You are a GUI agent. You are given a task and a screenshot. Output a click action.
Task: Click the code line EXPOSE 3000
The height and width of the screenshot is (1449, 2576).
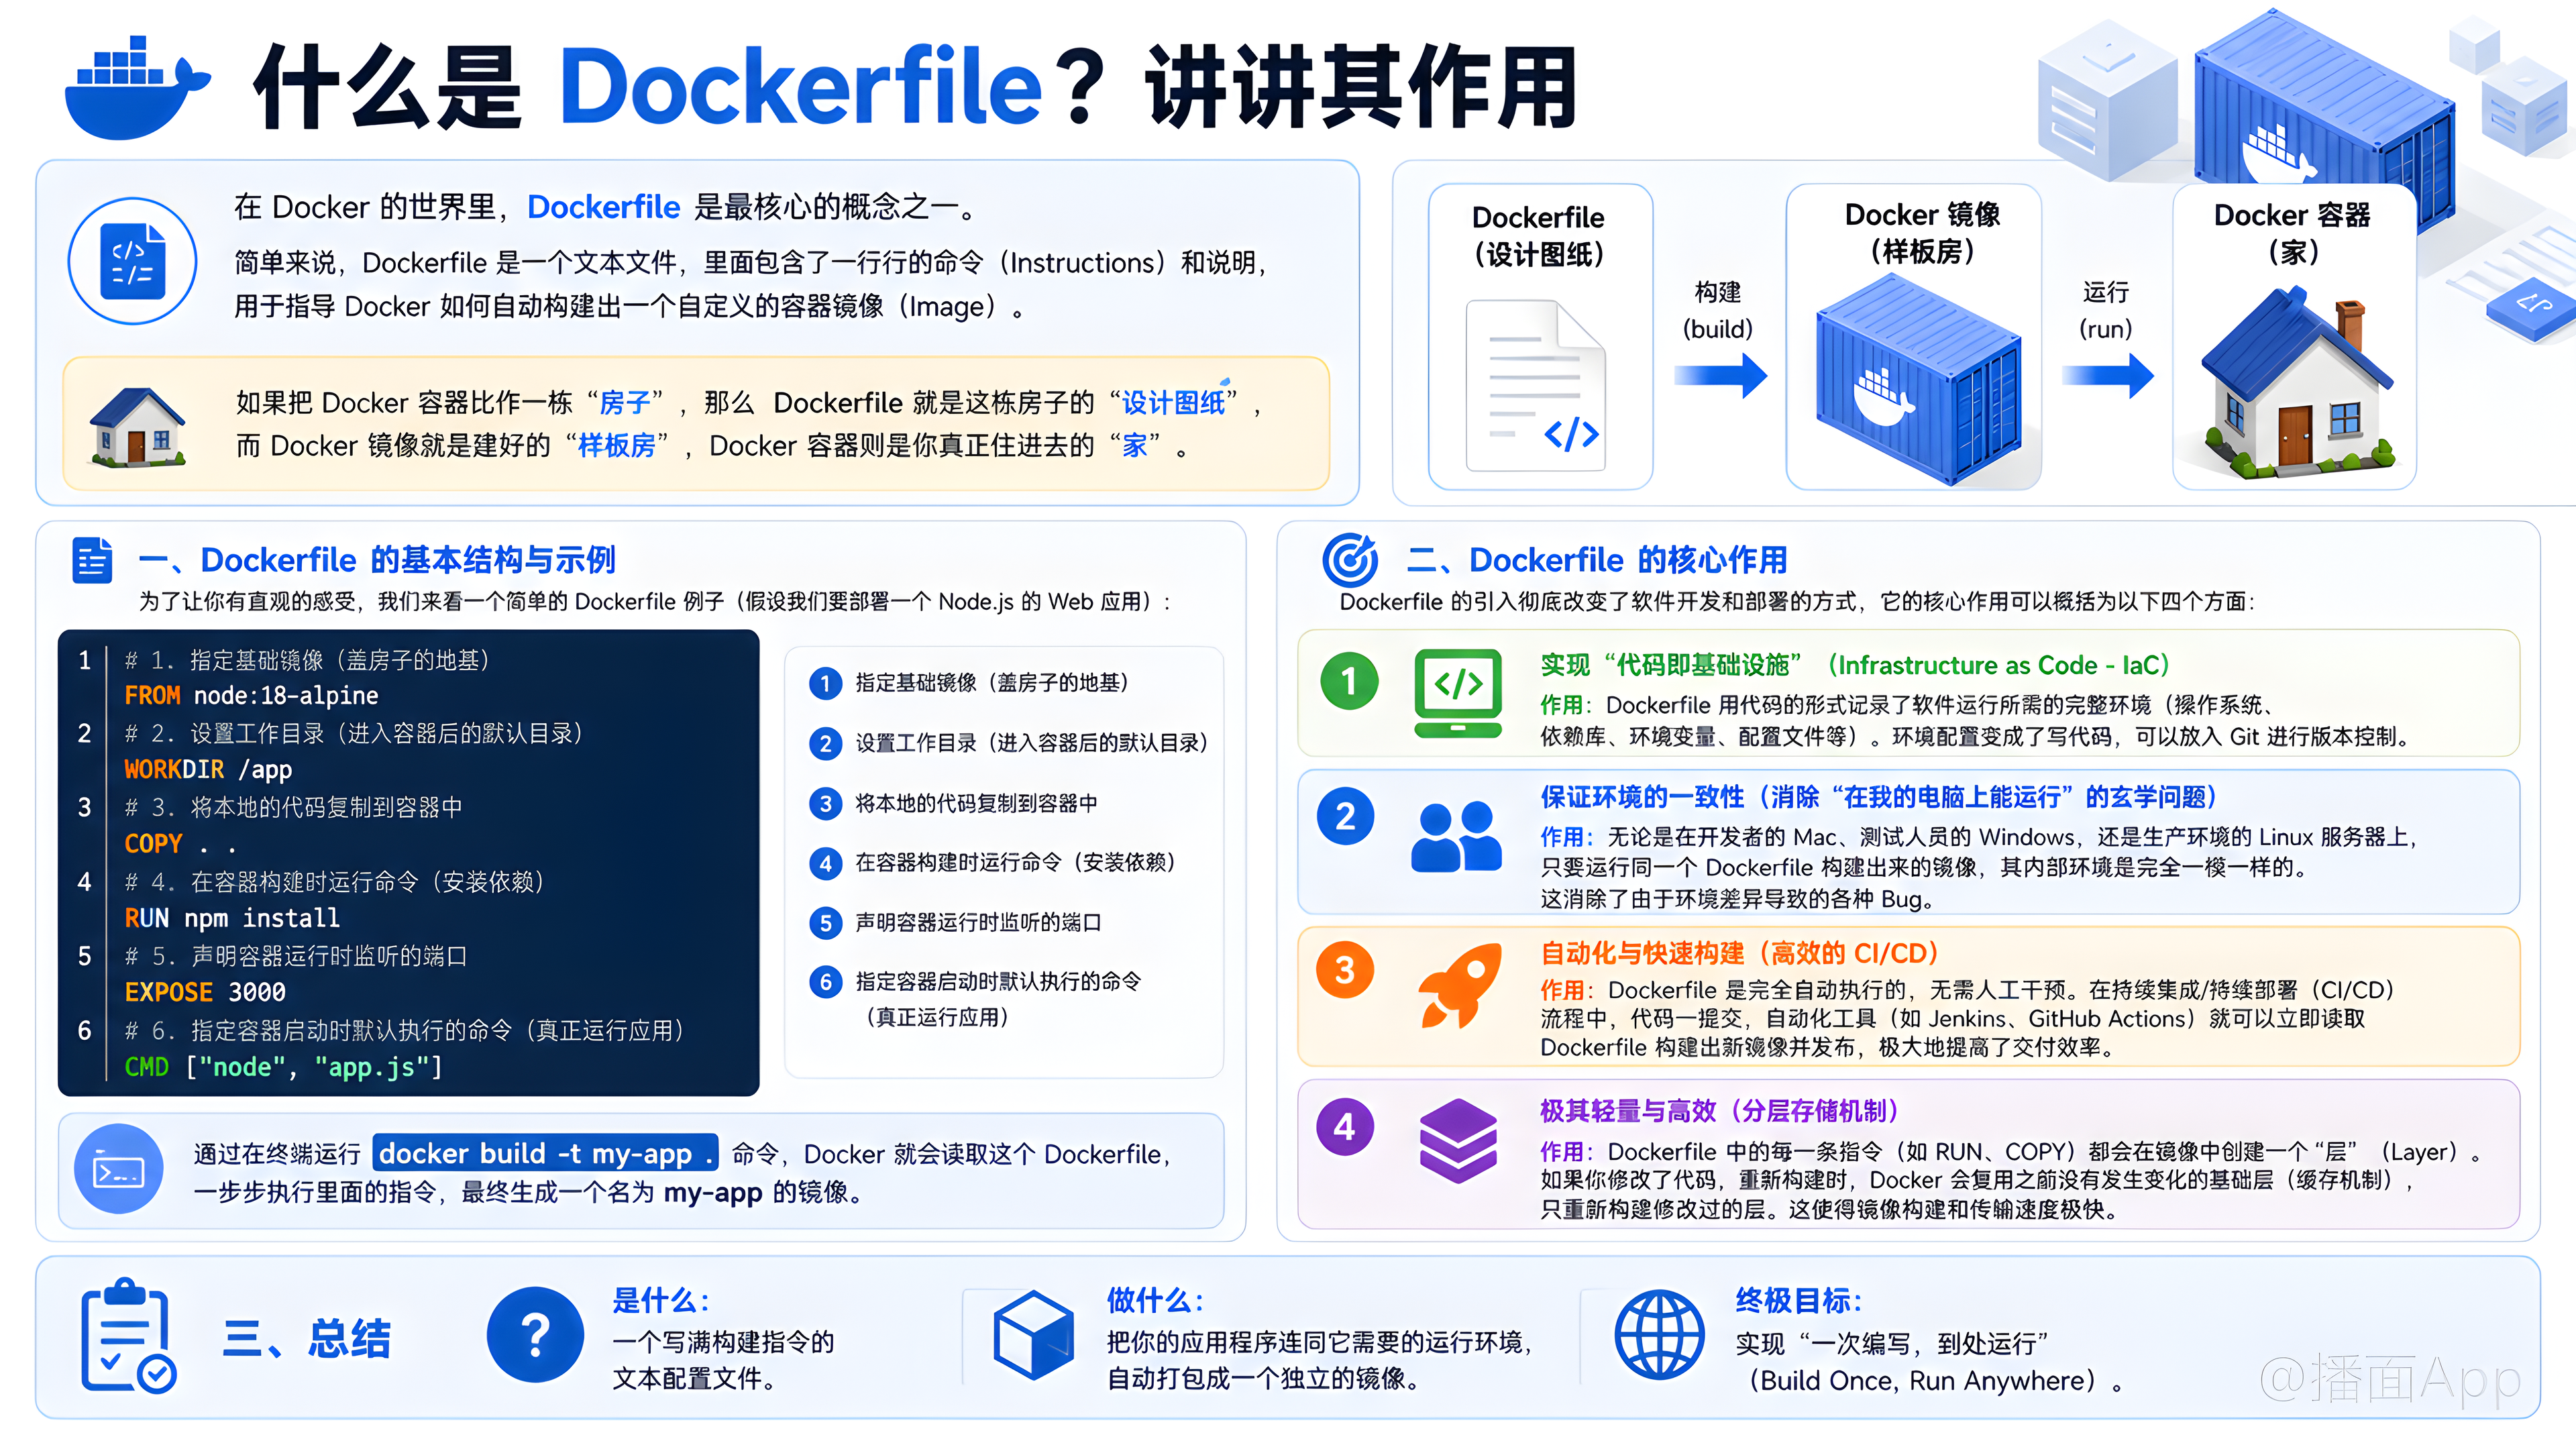tap(205, 993)
